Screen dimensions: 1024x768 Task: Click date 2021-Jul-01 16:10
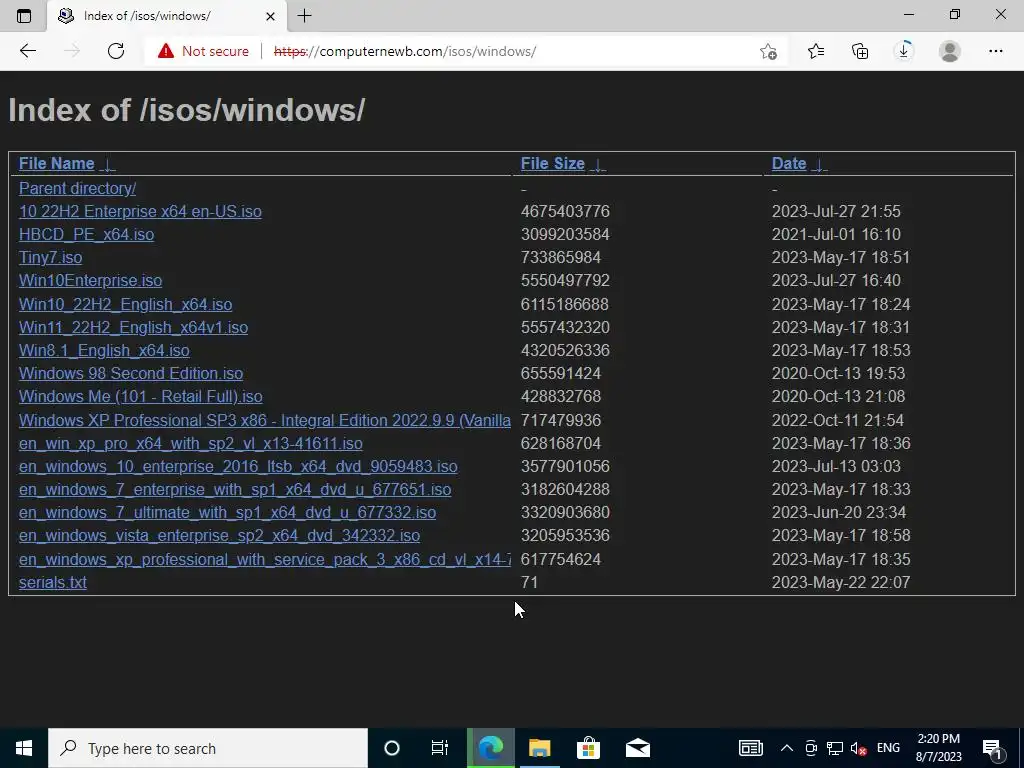coord(836,234)
